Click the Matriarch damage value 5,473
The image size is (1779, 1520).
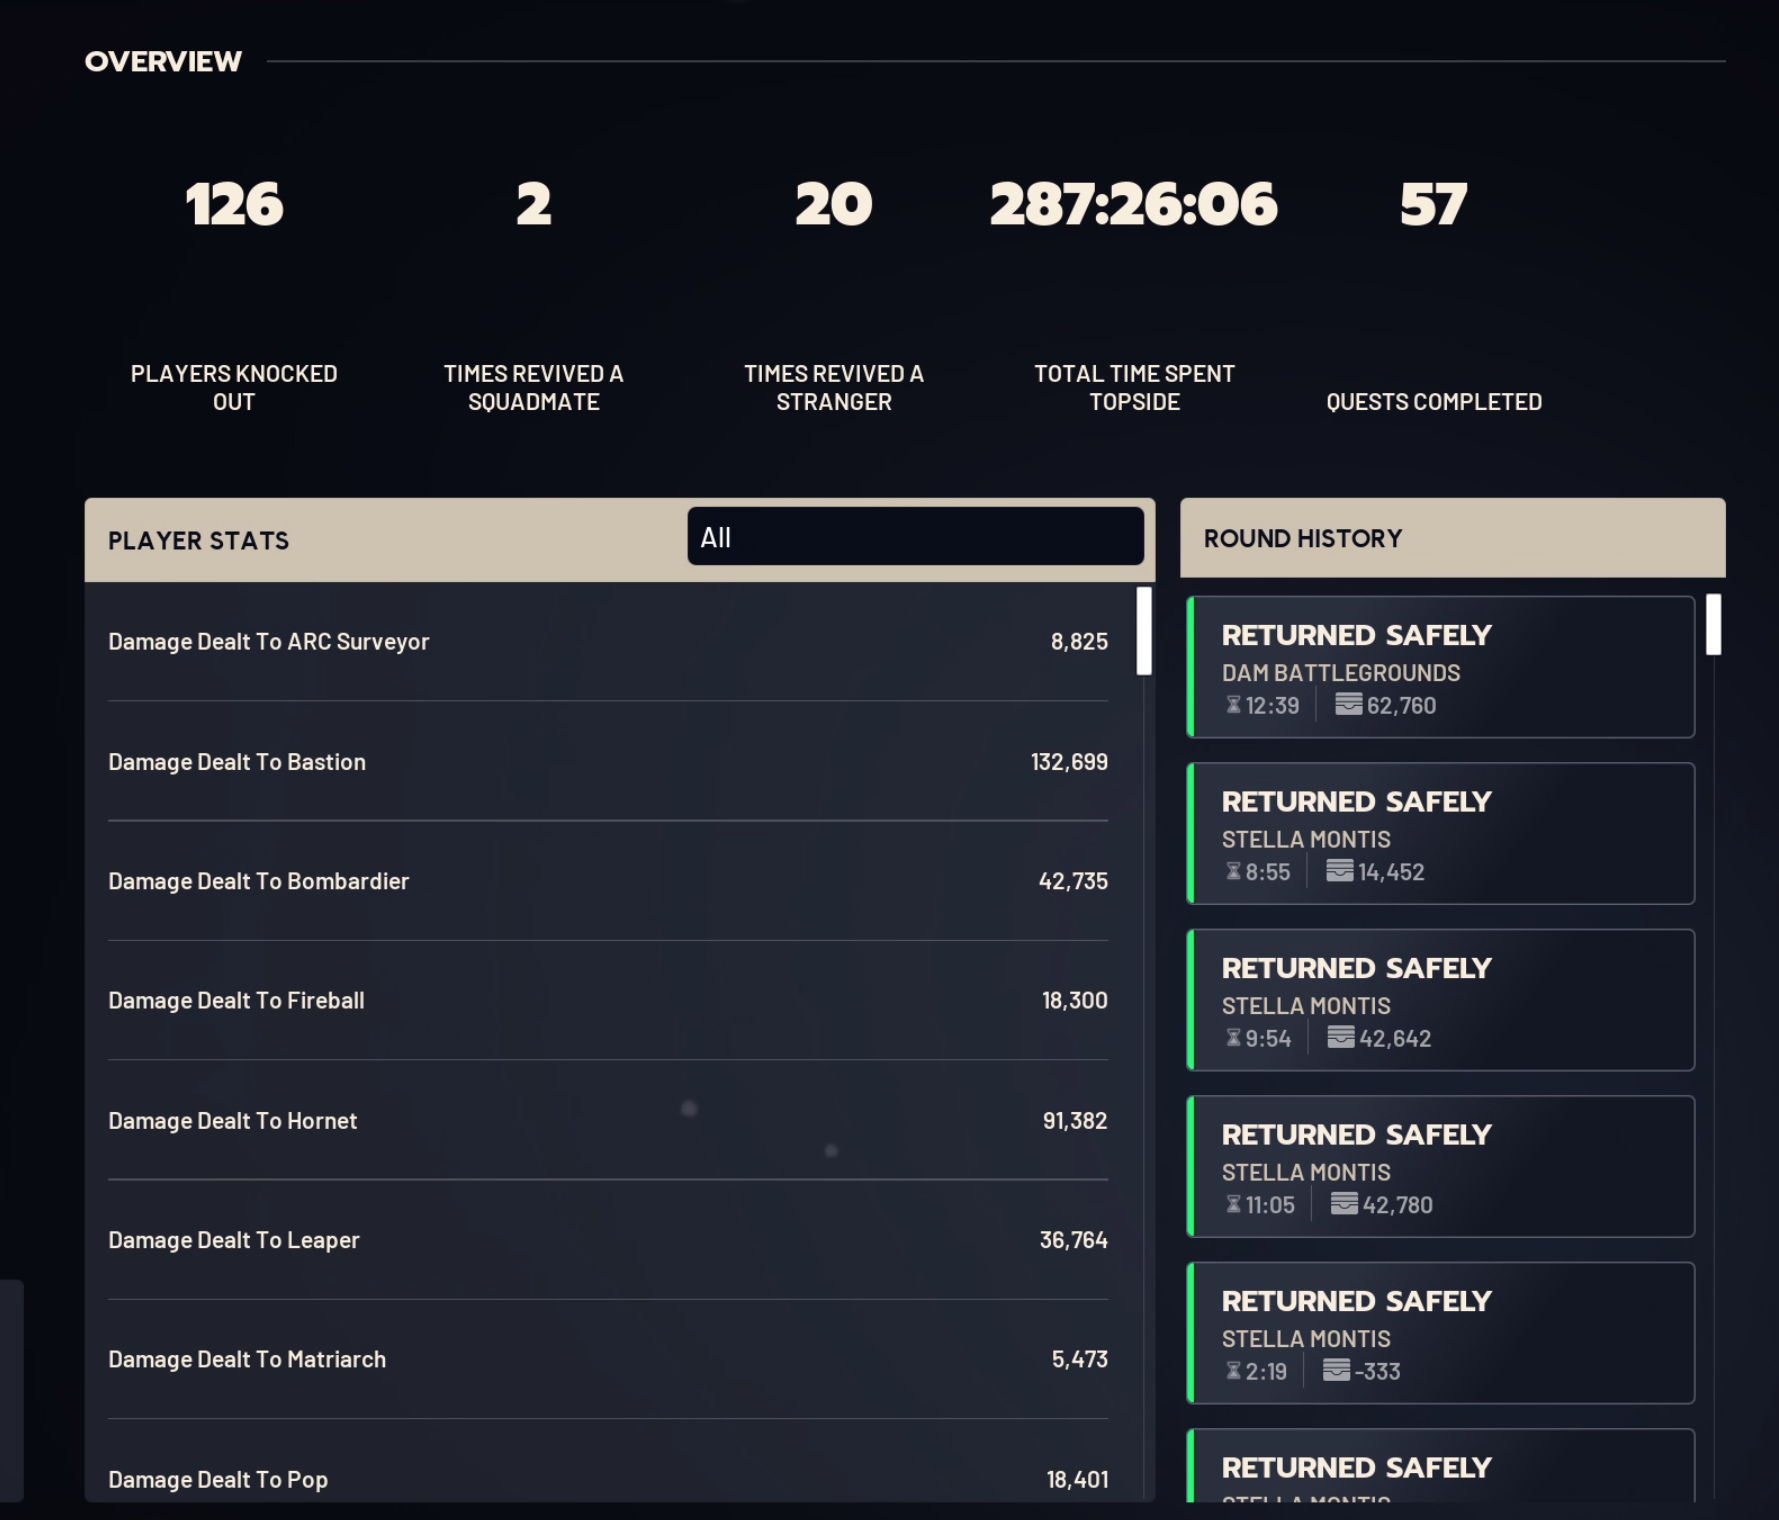(1080, 1359)
